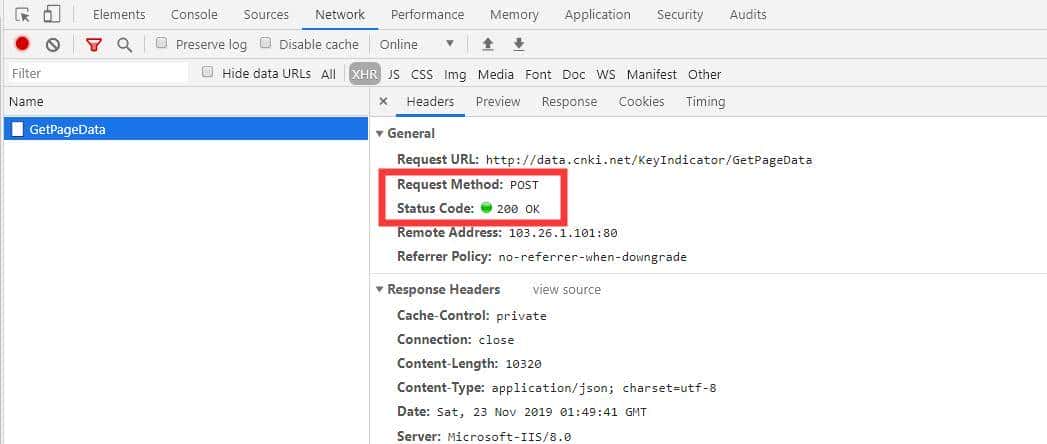
Task: Close the request details pane
Action: pos(384,102)
